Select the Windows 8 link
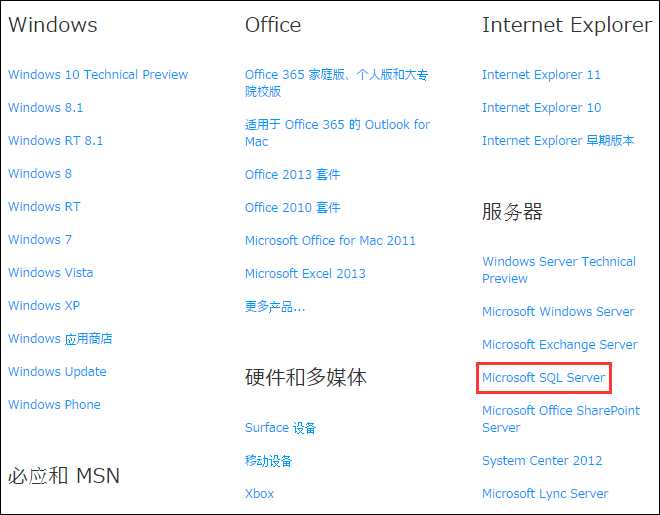 coord(40,173)
